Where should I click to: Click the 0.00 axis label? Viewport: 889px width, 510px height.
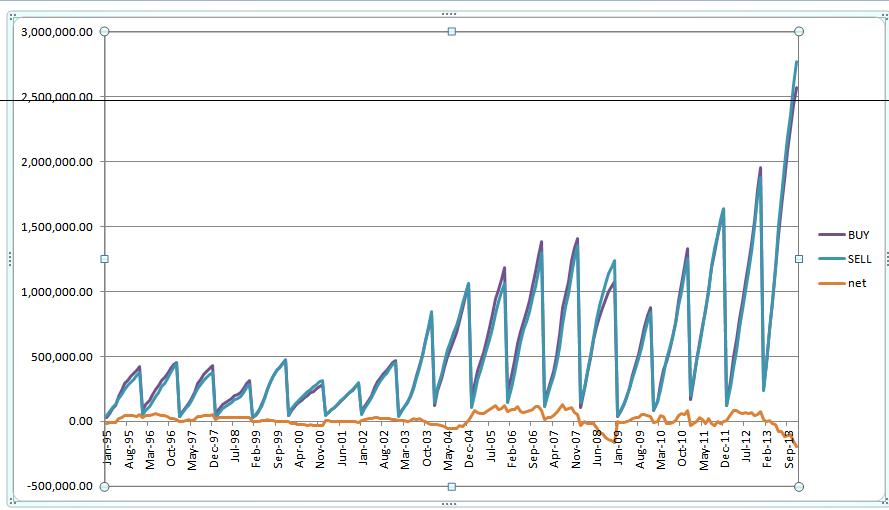[x=81, y=421]
